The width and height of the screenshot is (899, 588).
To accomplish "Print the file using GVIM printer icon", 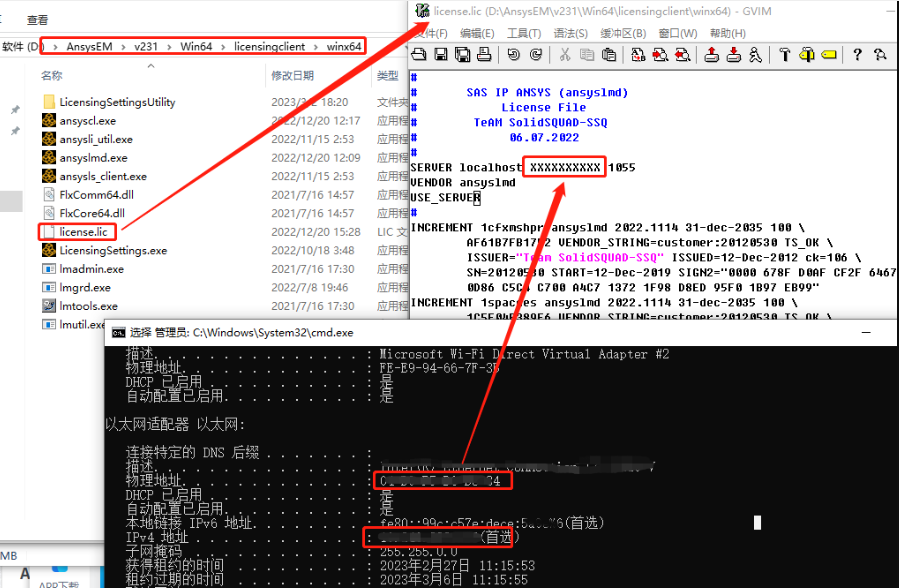I will (x=484, y=54).
